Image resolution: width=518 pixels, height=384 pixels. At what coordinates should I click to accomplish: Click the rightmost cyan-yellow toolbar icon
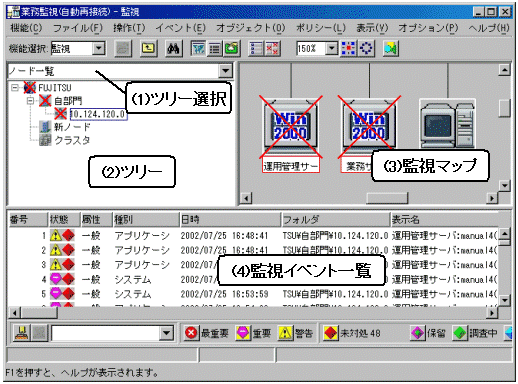[x=390, y=49]
